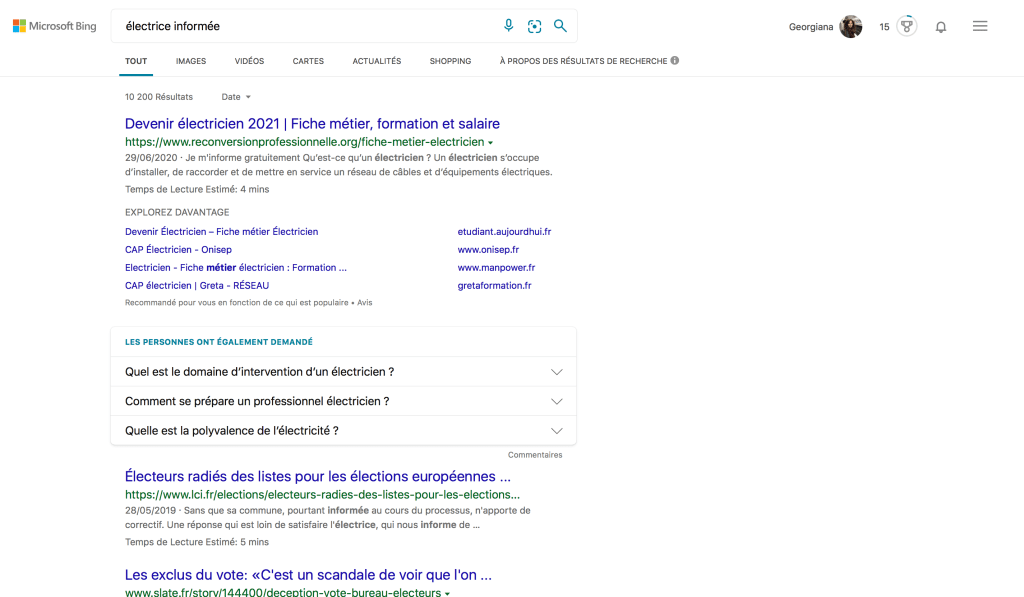Switch to the Actualités tab

376,61
